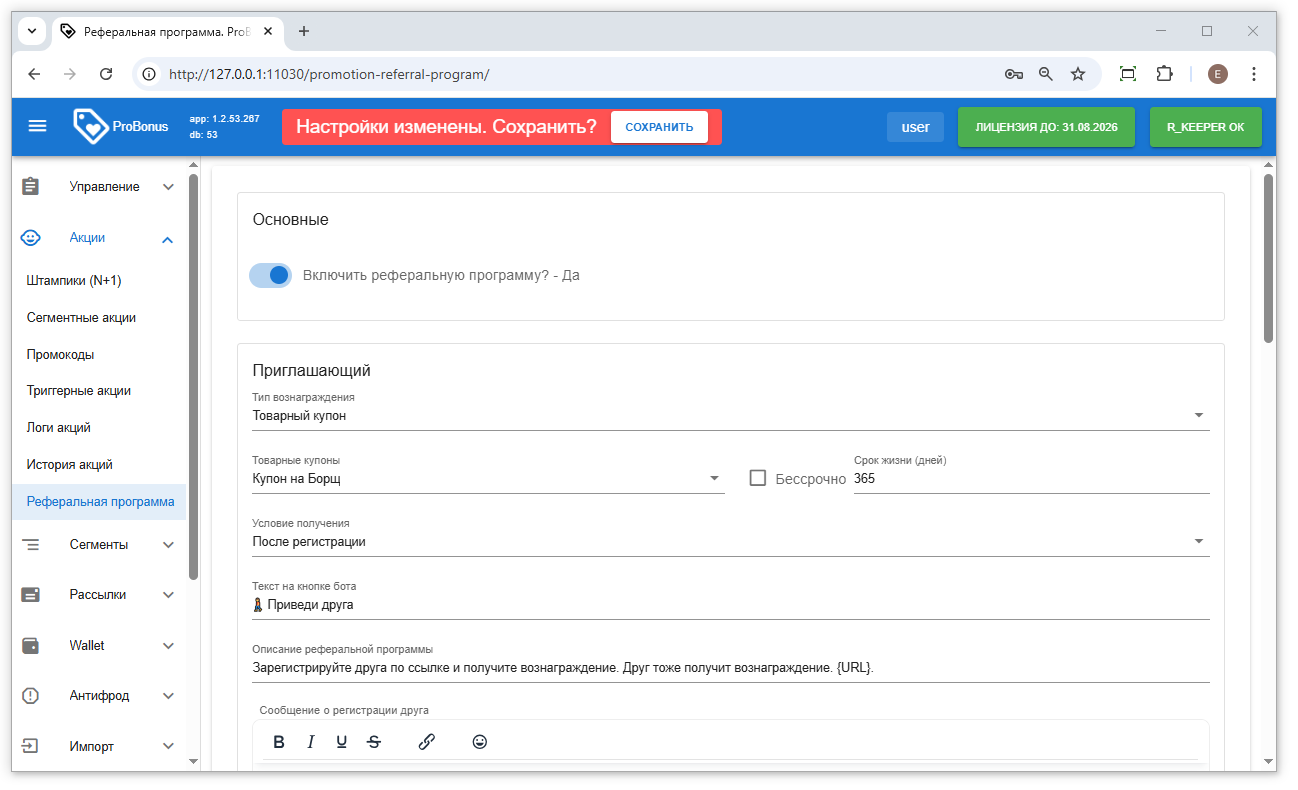
Task: Click the Сохранить button
Action: click(659, 127)
